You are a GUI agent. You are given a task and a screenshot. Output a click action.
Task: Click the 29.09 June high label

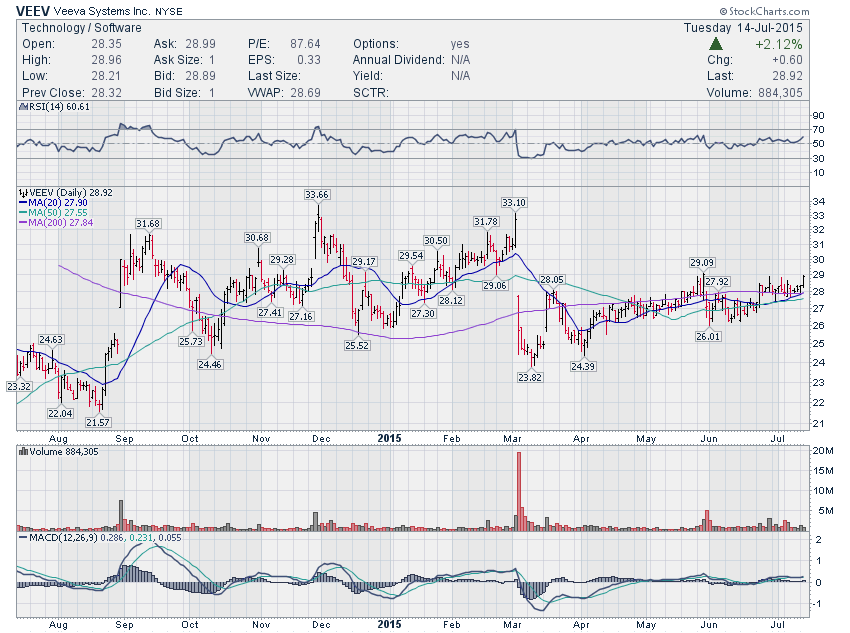702,262
